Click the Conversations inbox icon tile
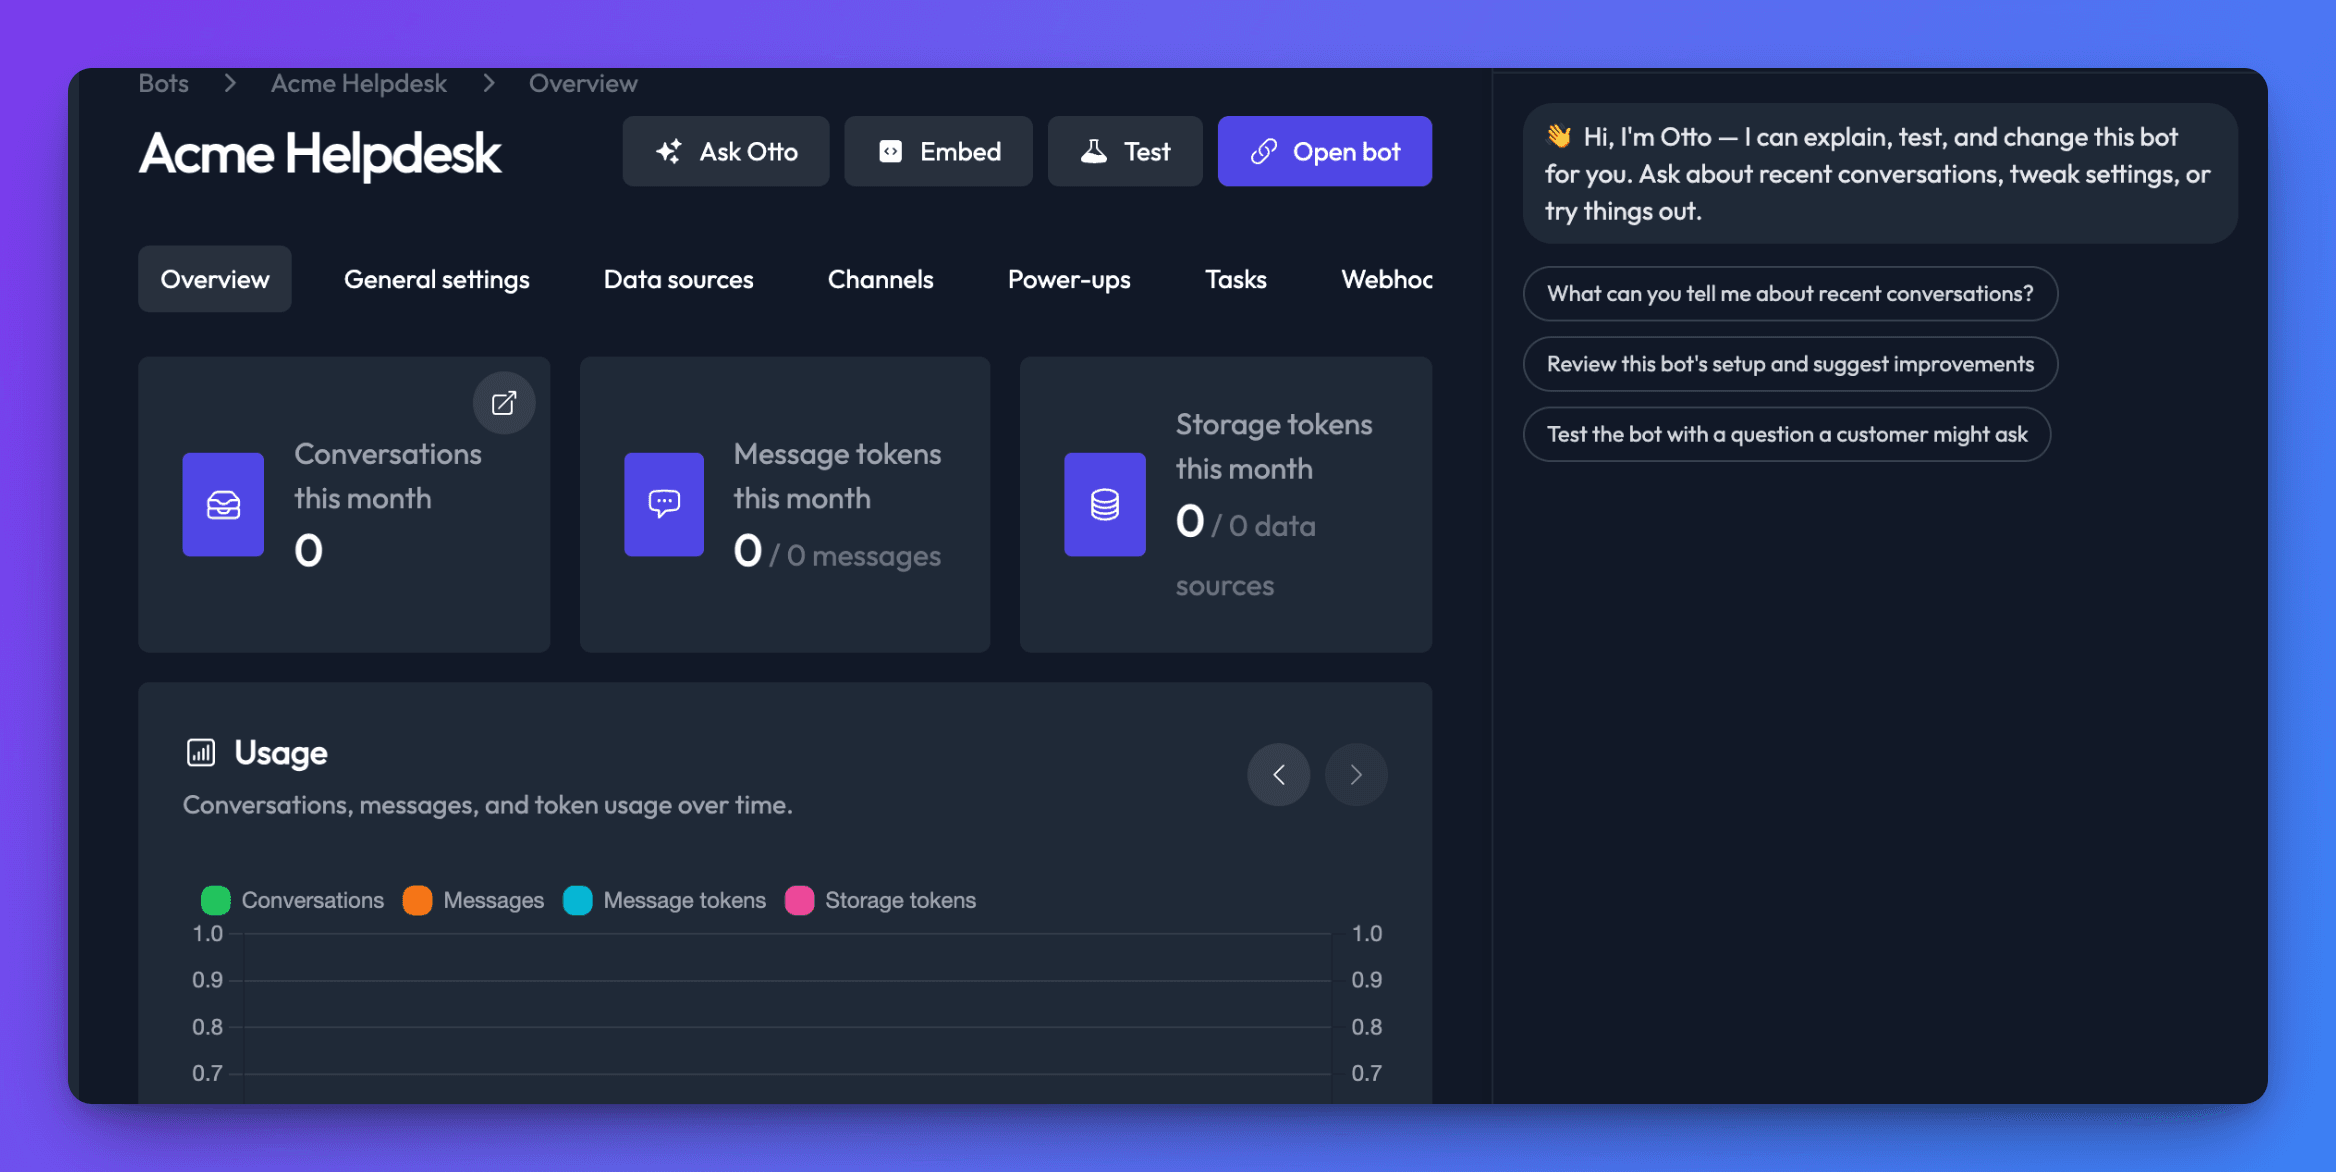Screen dimensions: 2336x1172 click(x=223, y=504)
